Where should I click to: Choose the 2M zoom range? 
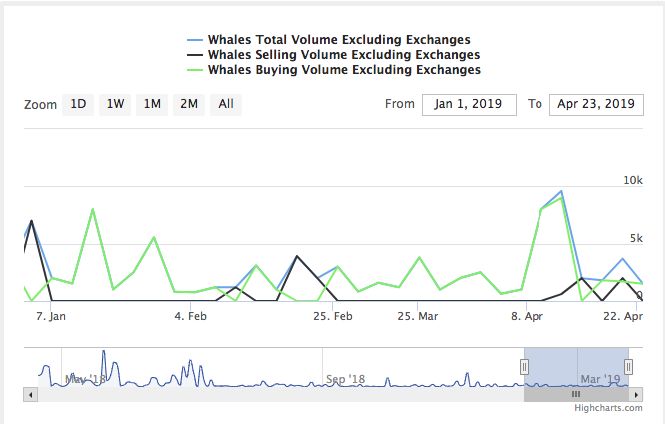click(x=188, y=104)
